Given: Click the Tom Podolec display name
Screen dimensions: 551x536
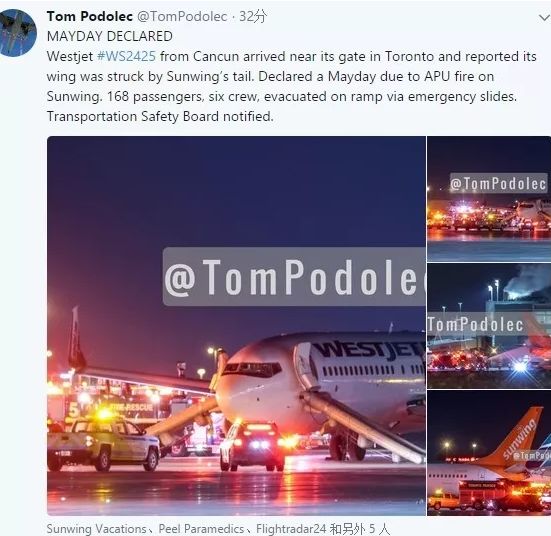Looking at the screenshot, I should pyautogui.click(x=90, y=16).
